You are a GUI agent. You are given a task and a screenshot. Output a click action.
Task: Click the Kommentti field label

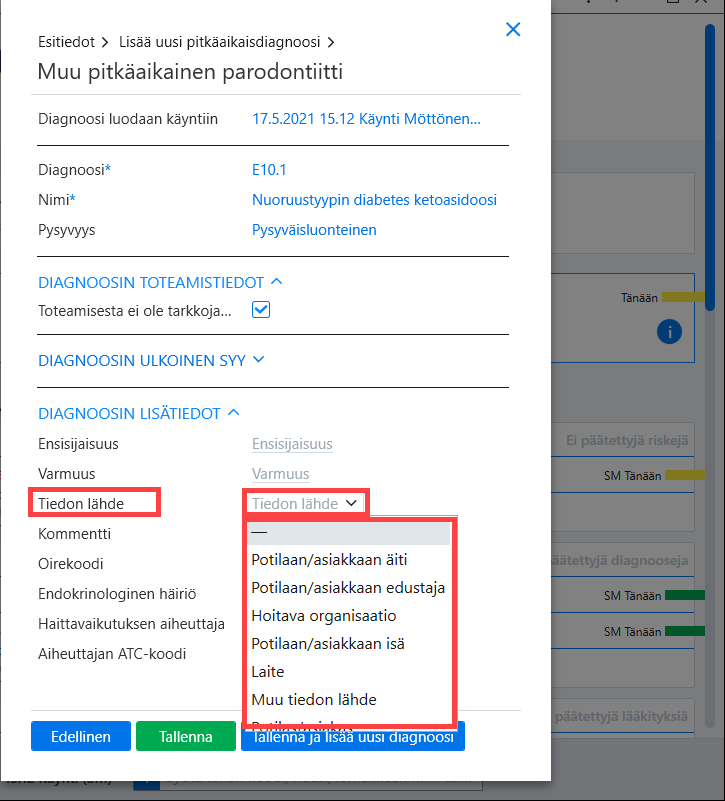coord(75,534)
